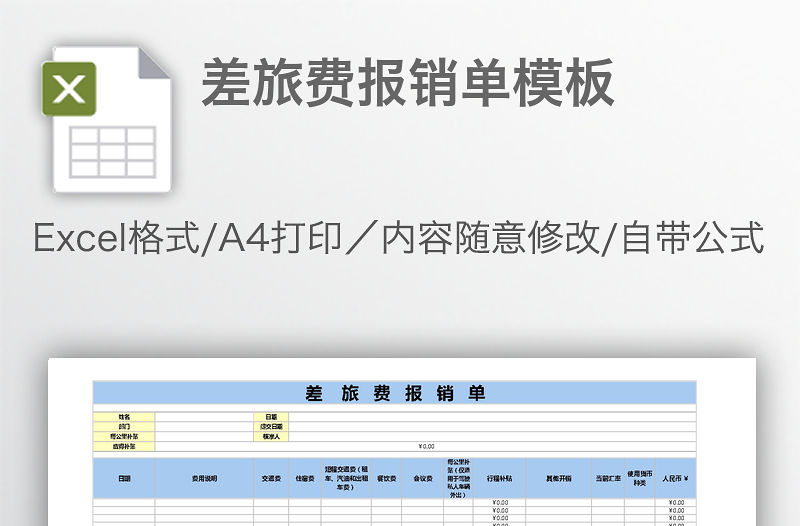Click the spreadsheet title 差旅费报销单
This screenshot has width=800, height=526.
(x=394, y=394)
